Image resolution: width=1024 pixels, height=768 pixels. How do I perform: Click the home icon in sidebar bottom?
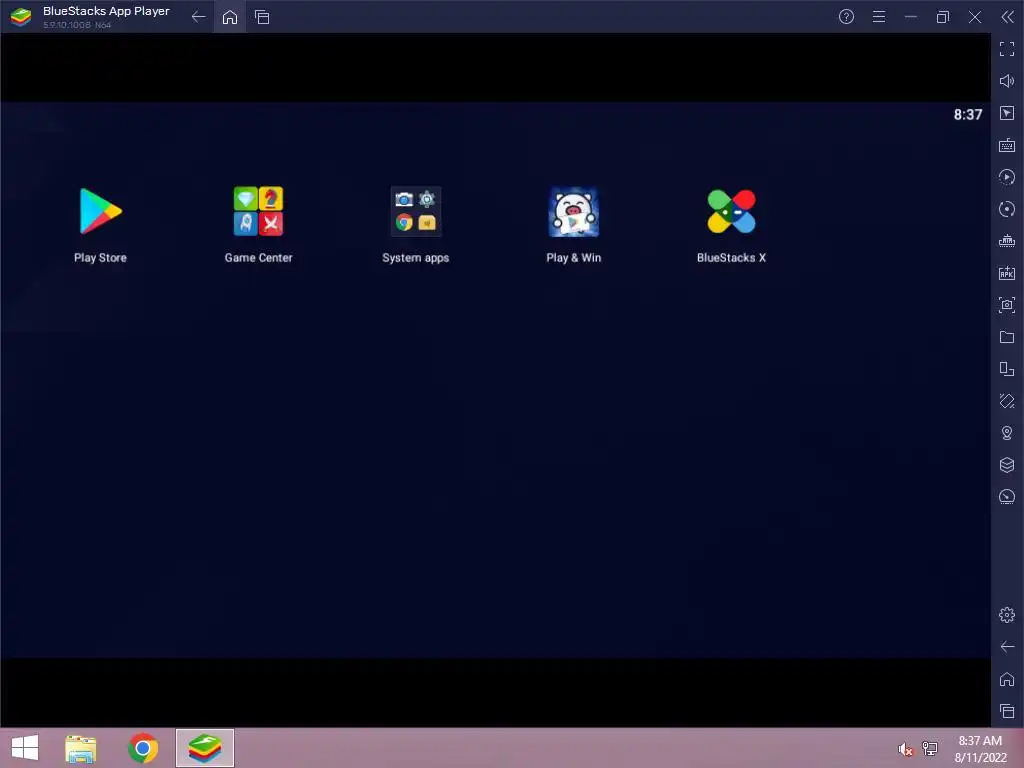click(1007, 679)
